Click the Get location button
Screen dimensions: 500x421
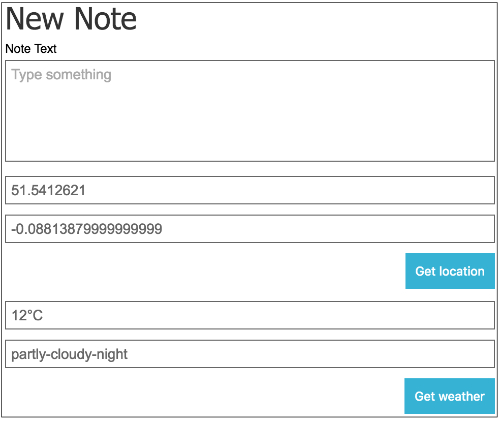pyautogui.click(x=450, y=271)
